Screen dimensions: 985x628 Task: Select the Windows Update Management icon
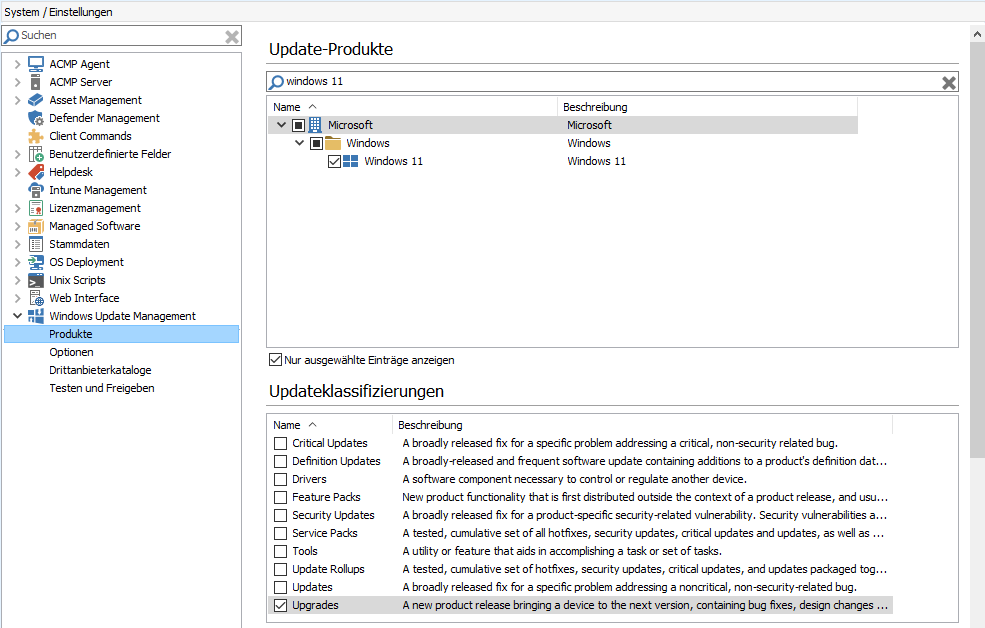pyautogui.click(x=36, y=315)
